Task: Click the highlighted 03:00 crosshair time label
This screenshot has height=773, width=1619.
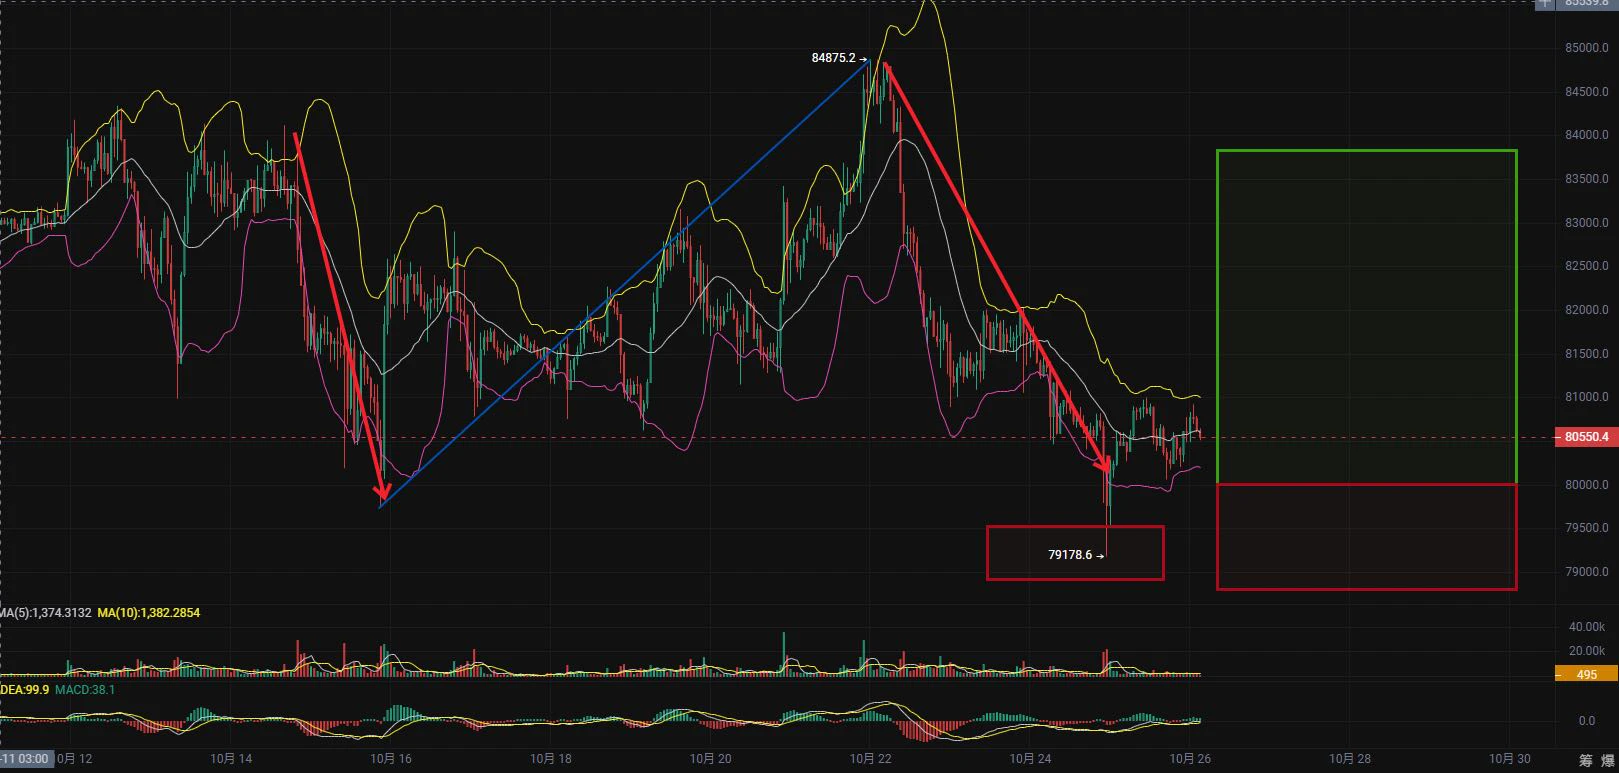Action: click(26, 759)
